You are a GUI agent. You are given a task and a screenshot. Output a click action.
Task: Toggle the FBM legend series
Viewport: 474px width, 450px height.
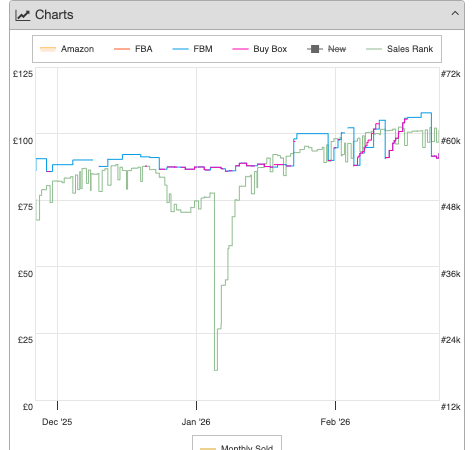(192, 49)
